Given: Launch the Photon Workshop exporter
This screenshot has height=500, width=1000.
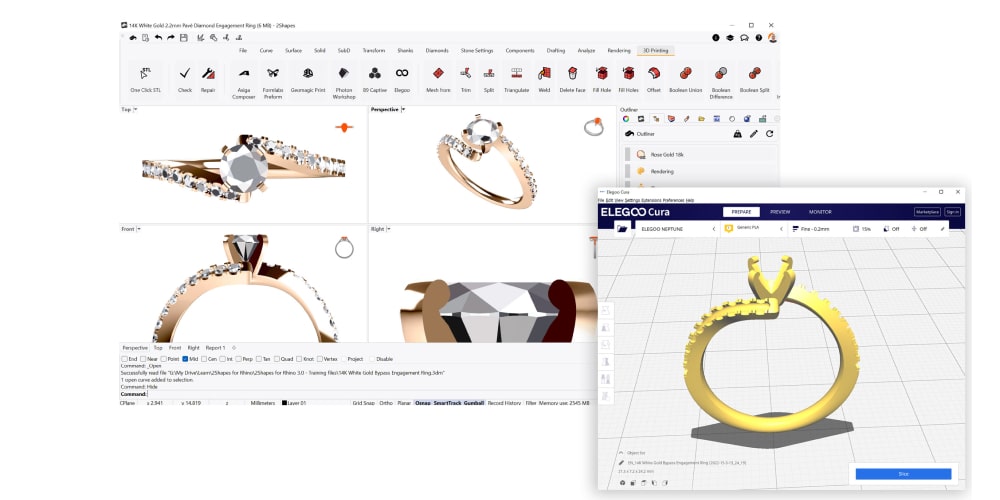Looking at the screenshot, I should (x=344, y=77).
